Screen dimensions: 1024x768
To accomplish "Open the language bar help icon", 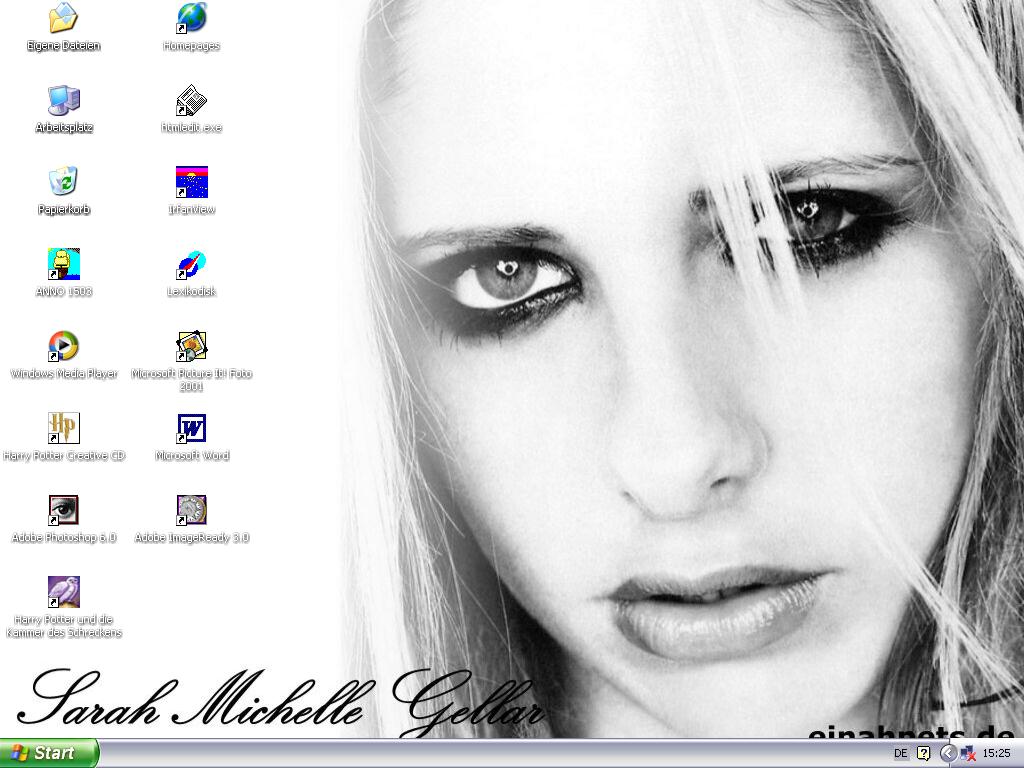I will click(923, 754).
